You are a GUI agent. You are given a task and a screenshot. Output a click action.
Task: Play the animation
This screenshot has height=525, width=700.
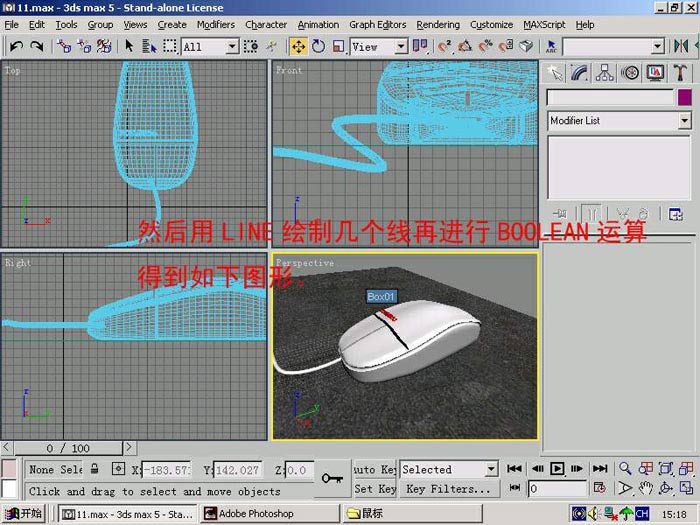(557, 468)
